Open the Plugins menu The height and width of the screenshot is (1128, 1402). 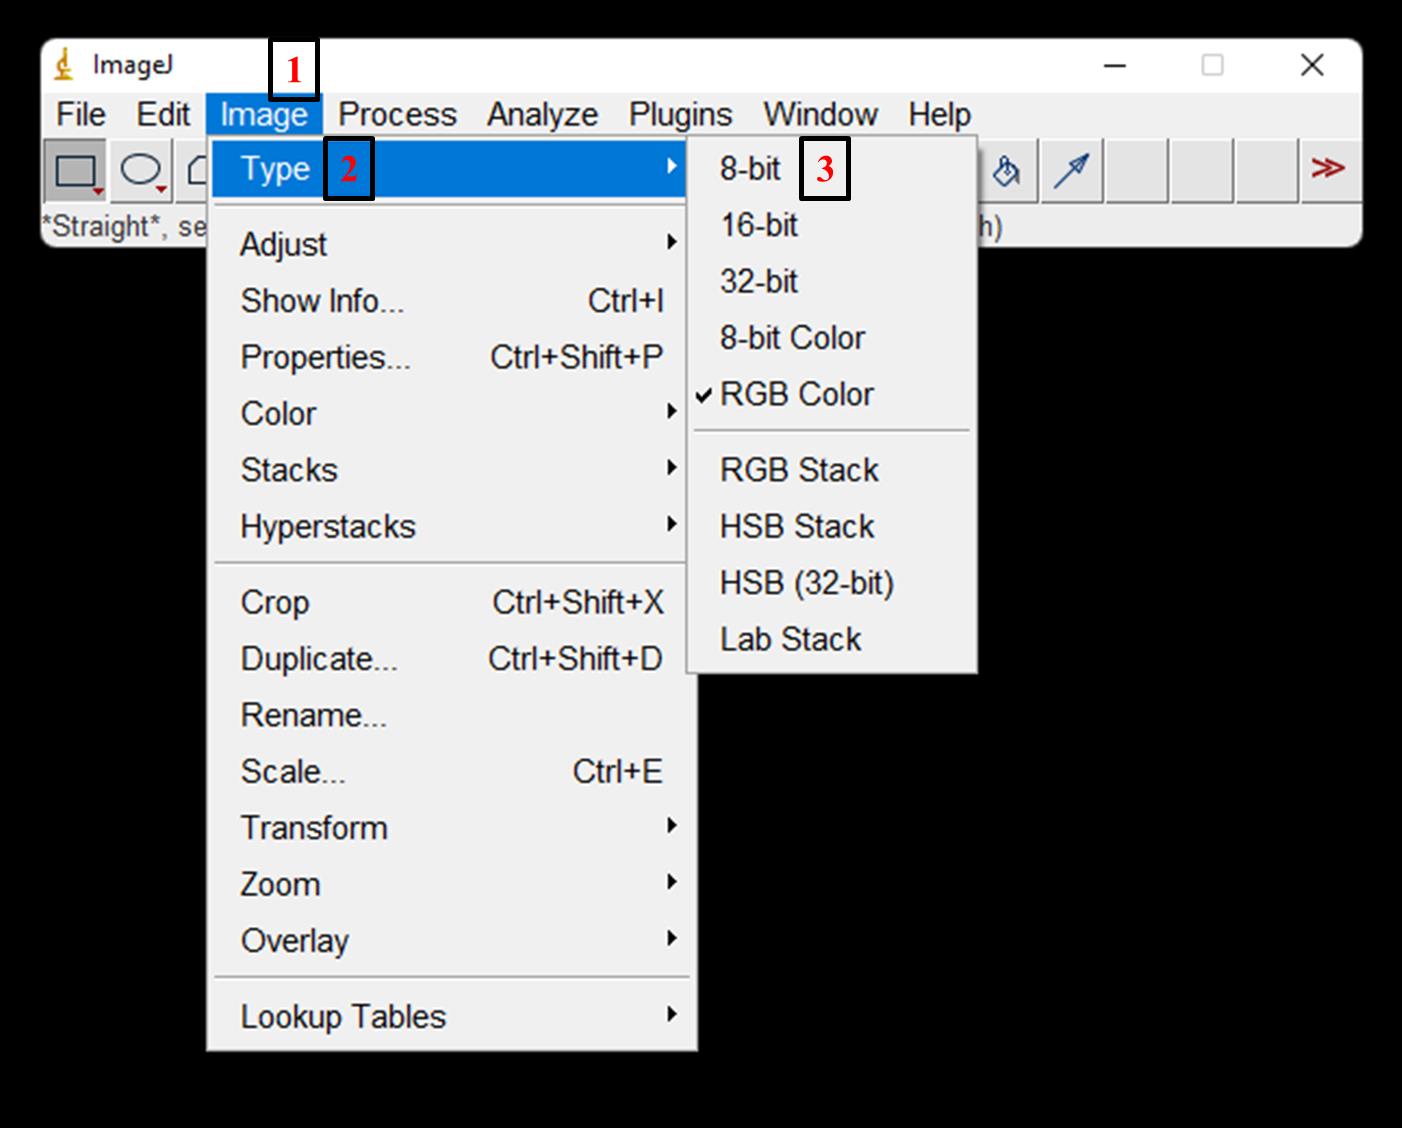[x=680, y=114]
